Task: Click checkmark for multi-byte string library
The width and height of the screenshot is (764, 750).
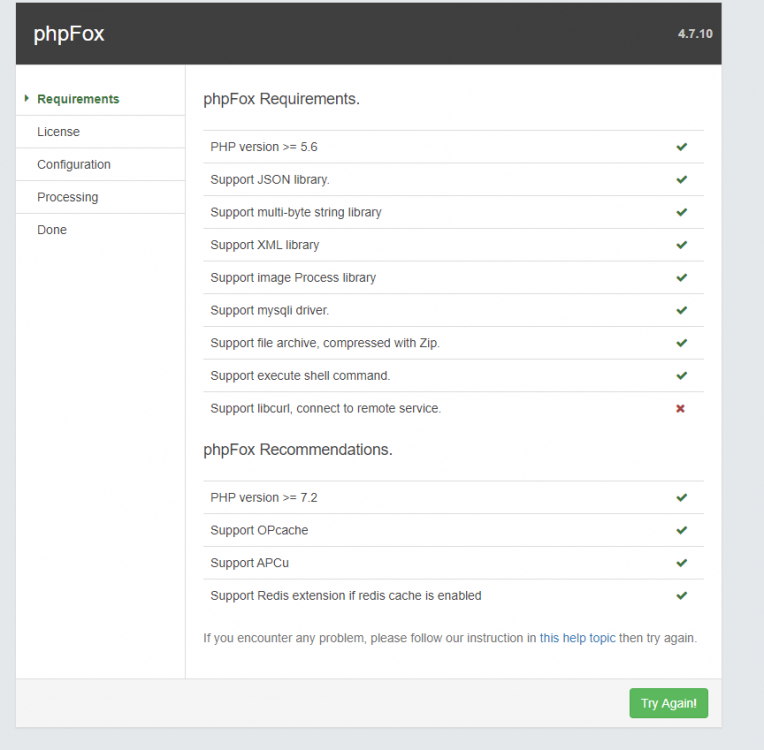Action: 682,212
